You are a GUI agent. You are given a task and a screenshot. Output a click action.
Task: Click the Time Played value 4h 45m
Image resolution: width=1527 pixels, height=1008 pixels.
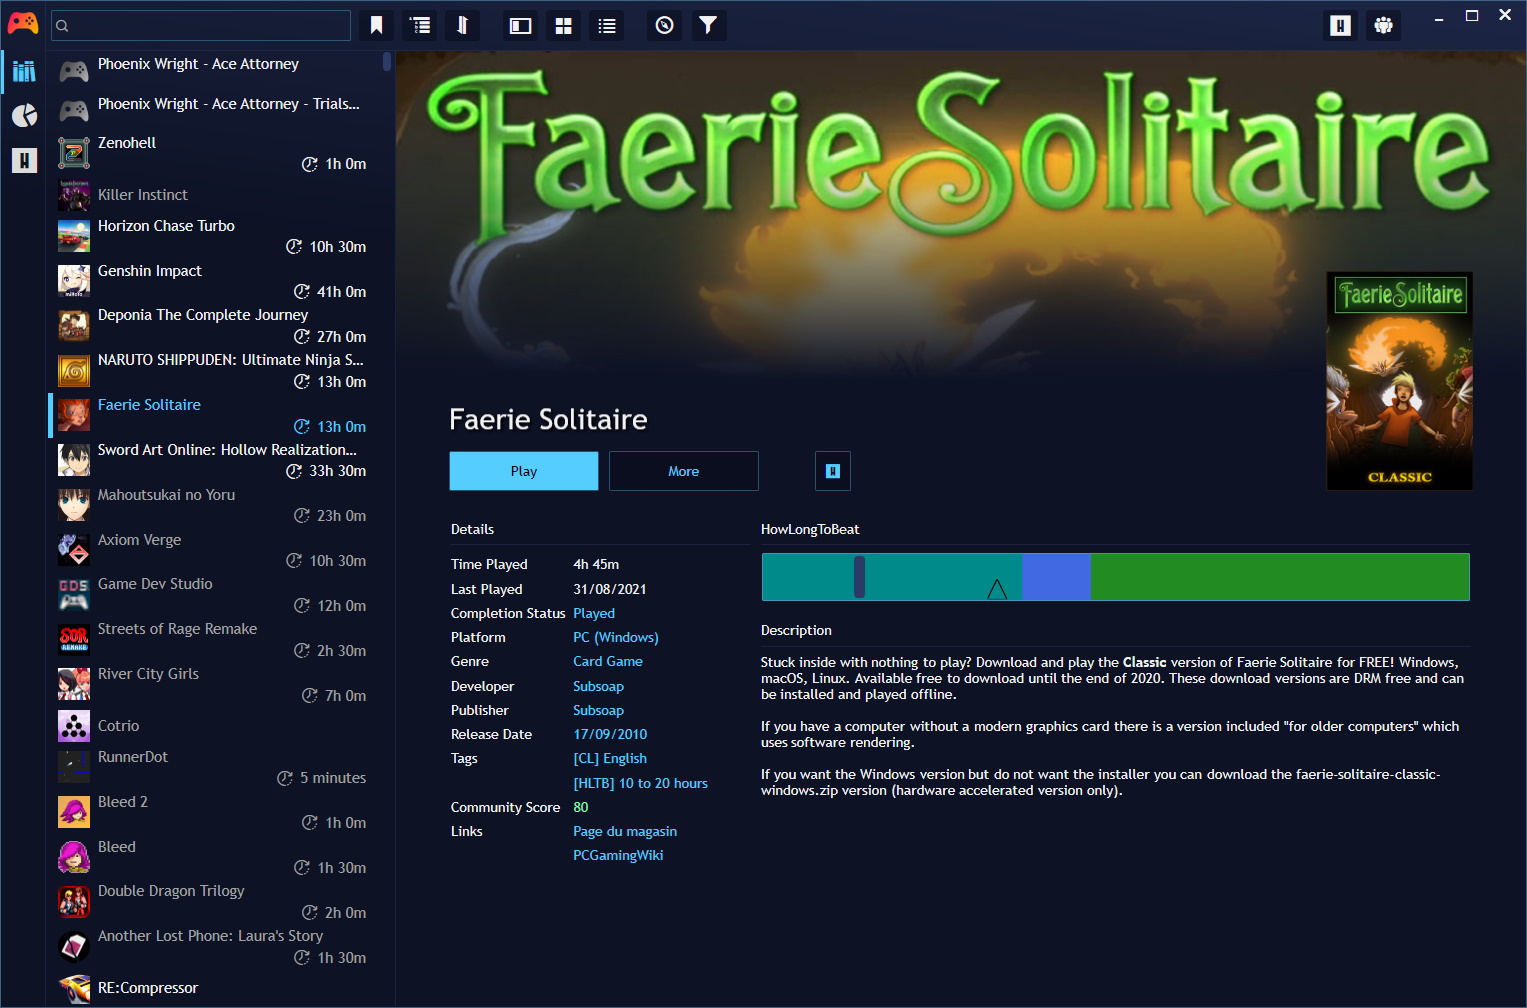[x=596, y=564]
